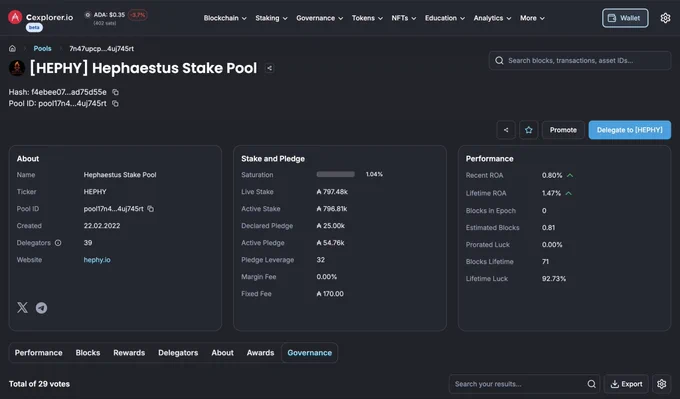Viewport: 680px width, 399px height.
Task: Click the Lifetime Luck value 92.73%
Action: point(554,278)
